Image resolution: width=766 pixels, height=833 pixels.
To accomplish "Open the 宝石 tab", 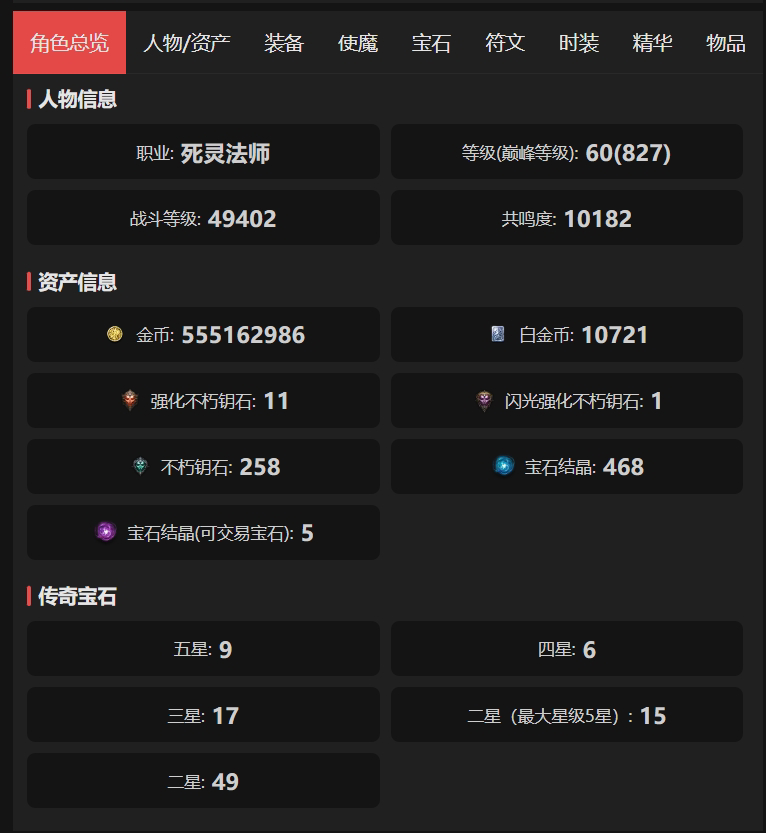I will (431, 42).
